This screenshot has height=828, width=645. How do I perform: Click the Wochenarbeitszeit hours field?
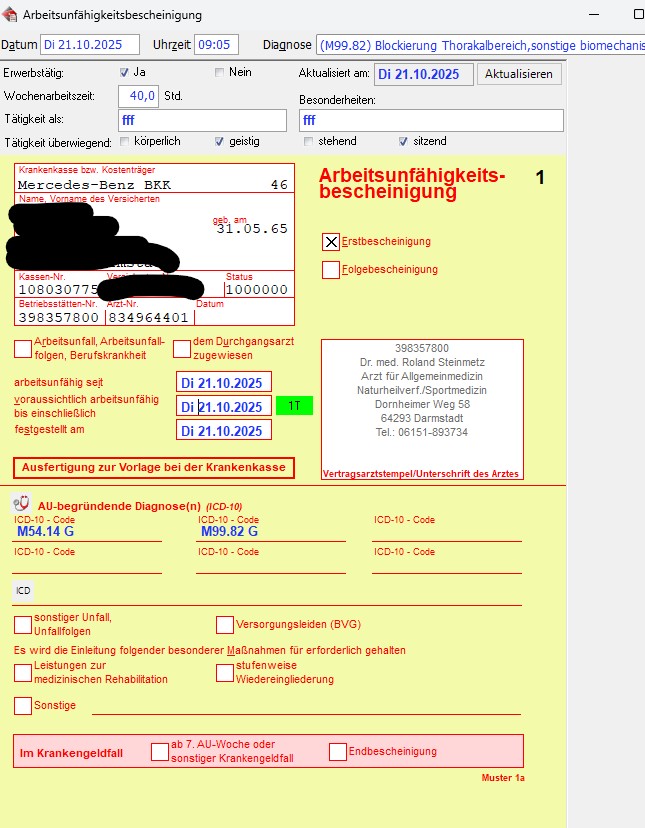tap(139, 96)
